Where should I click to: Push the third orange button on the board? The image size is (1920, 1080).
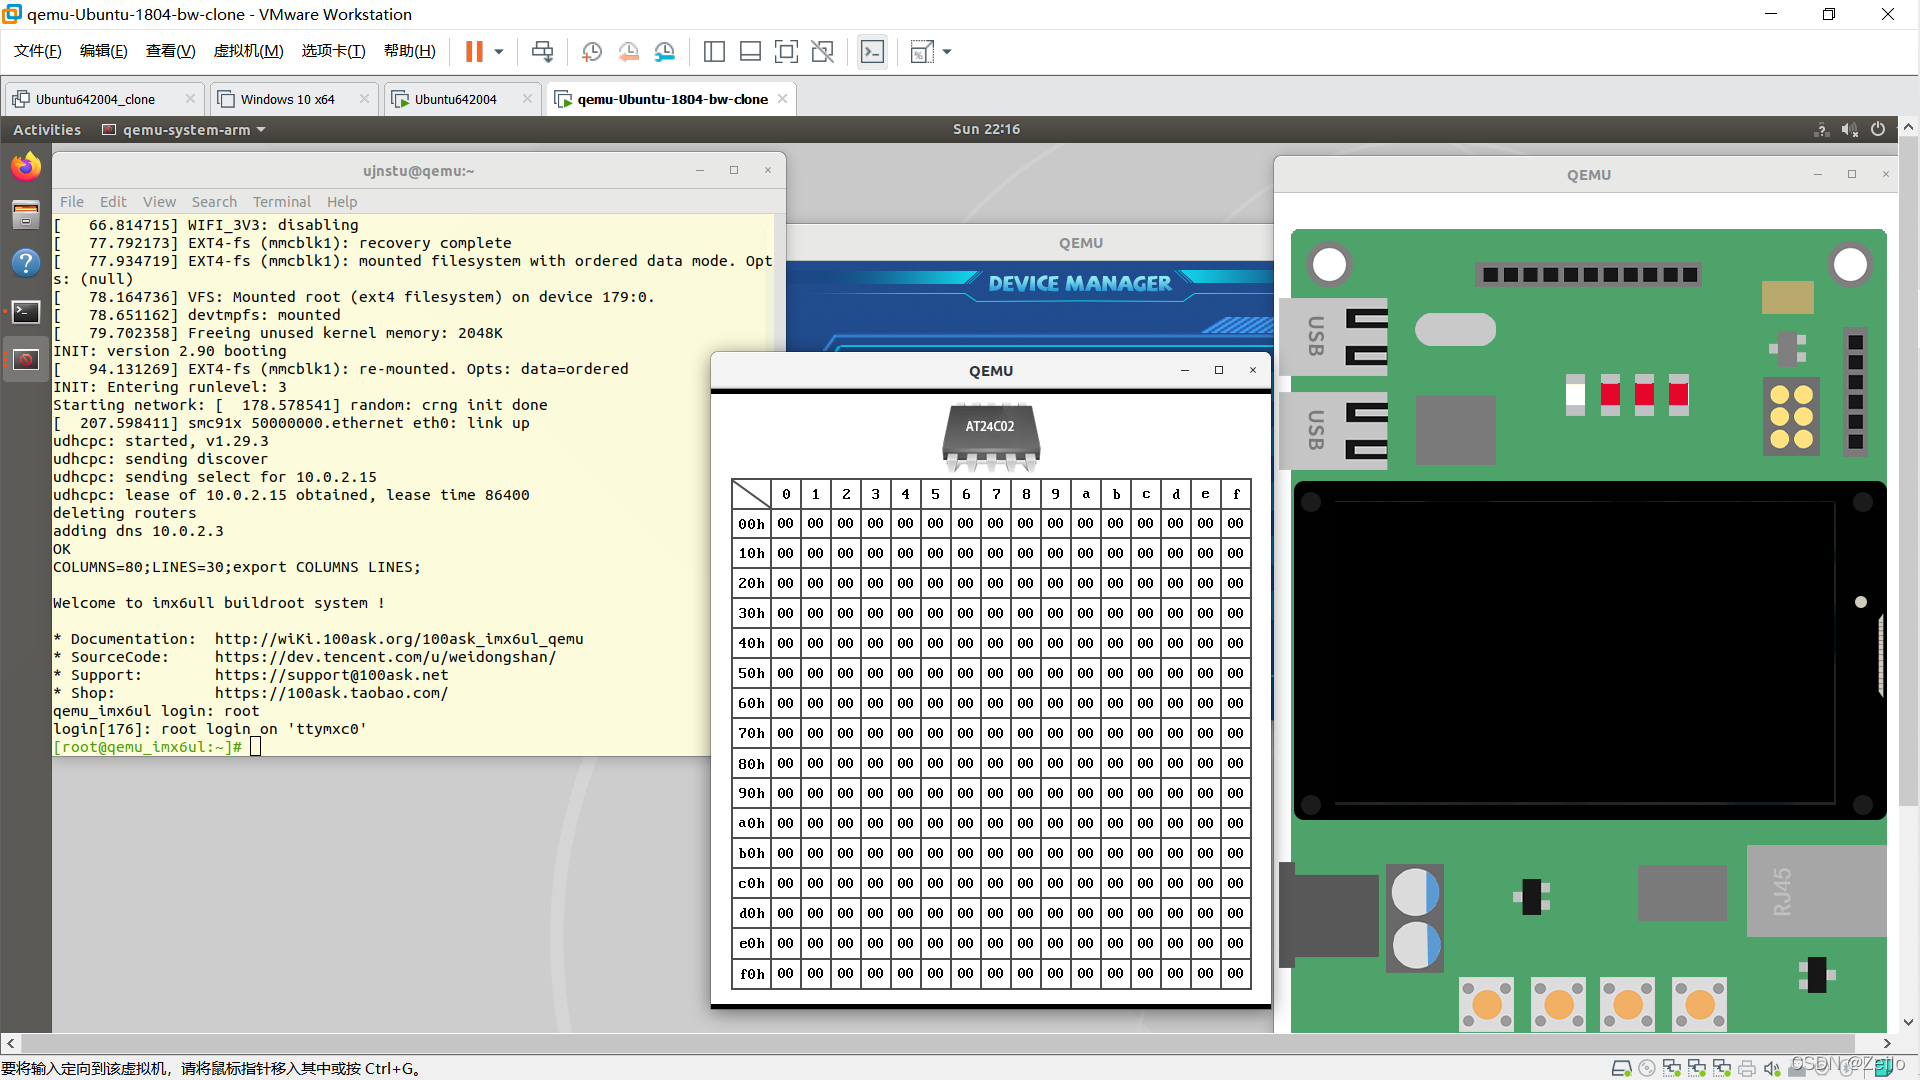coord(1628,1003)
